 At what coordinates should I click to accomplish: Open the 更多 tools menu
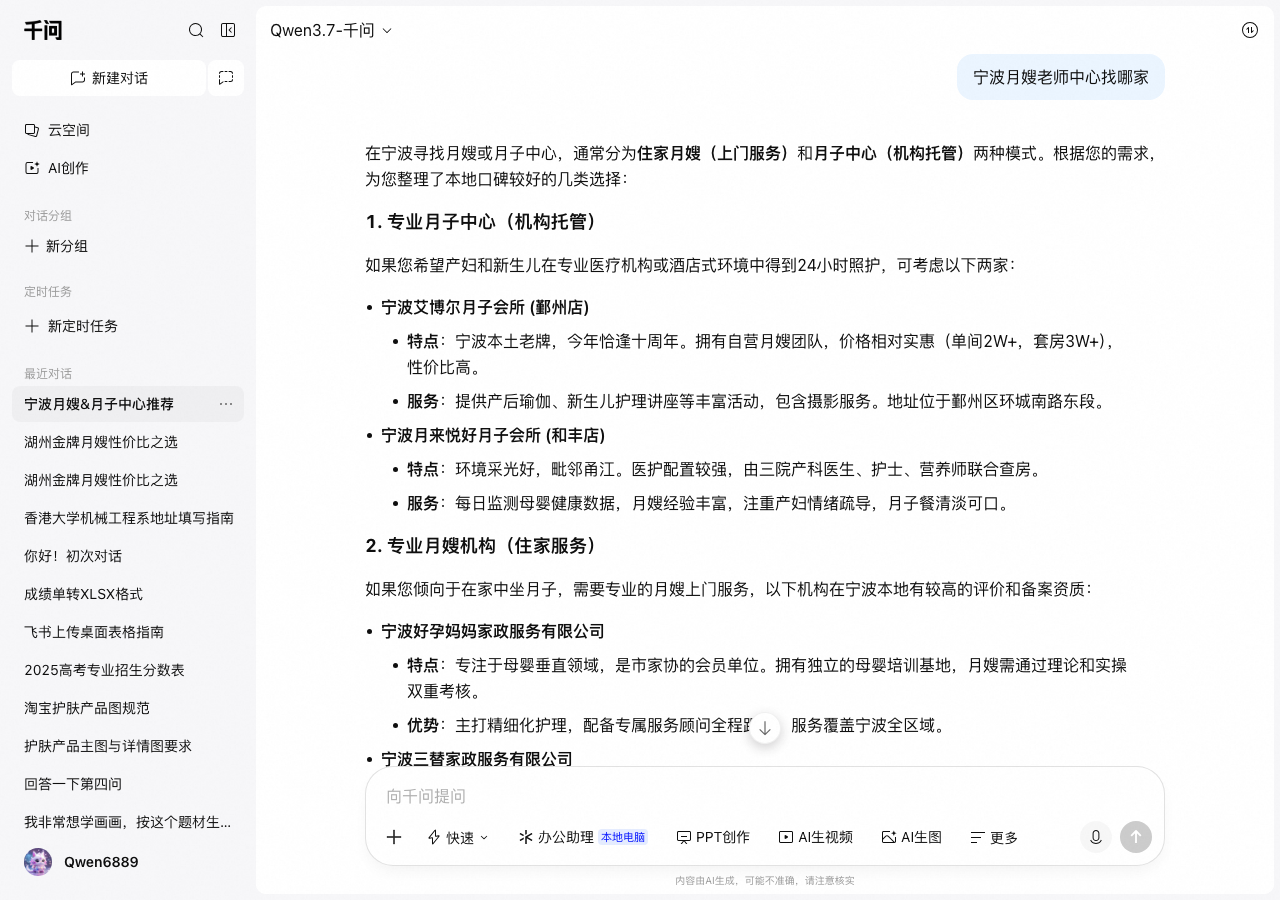click(994, 837)
